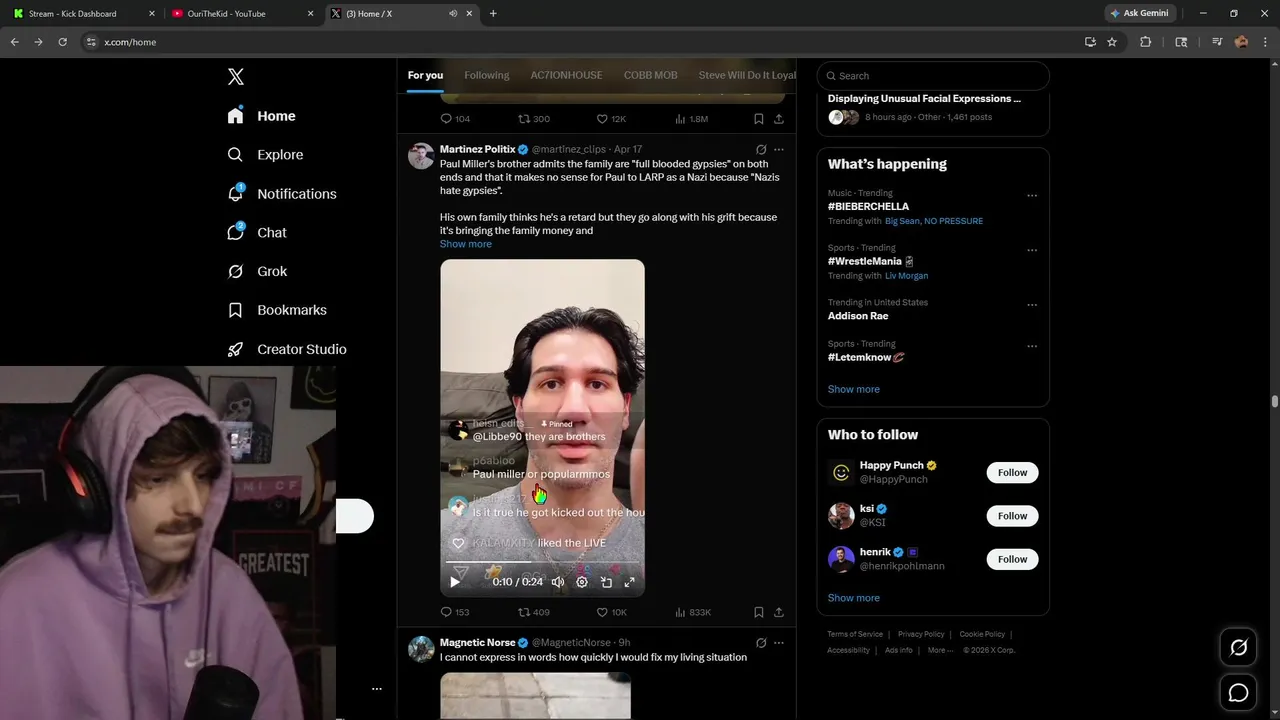Follow ksi

(1012, 516)
